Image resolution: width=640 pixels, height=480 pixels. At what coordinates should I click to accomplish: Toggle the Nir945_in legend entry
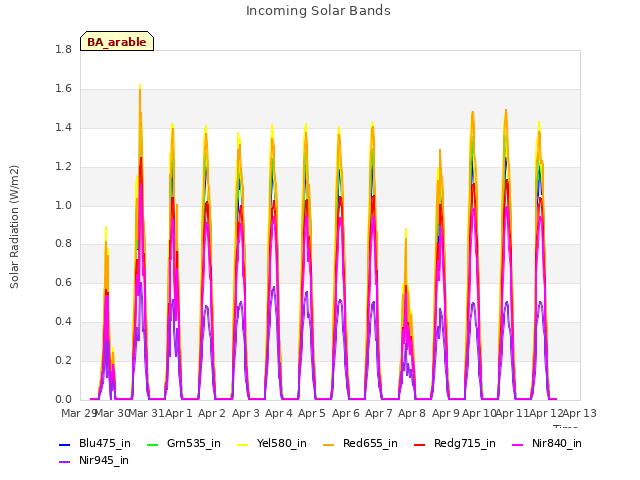94,460
